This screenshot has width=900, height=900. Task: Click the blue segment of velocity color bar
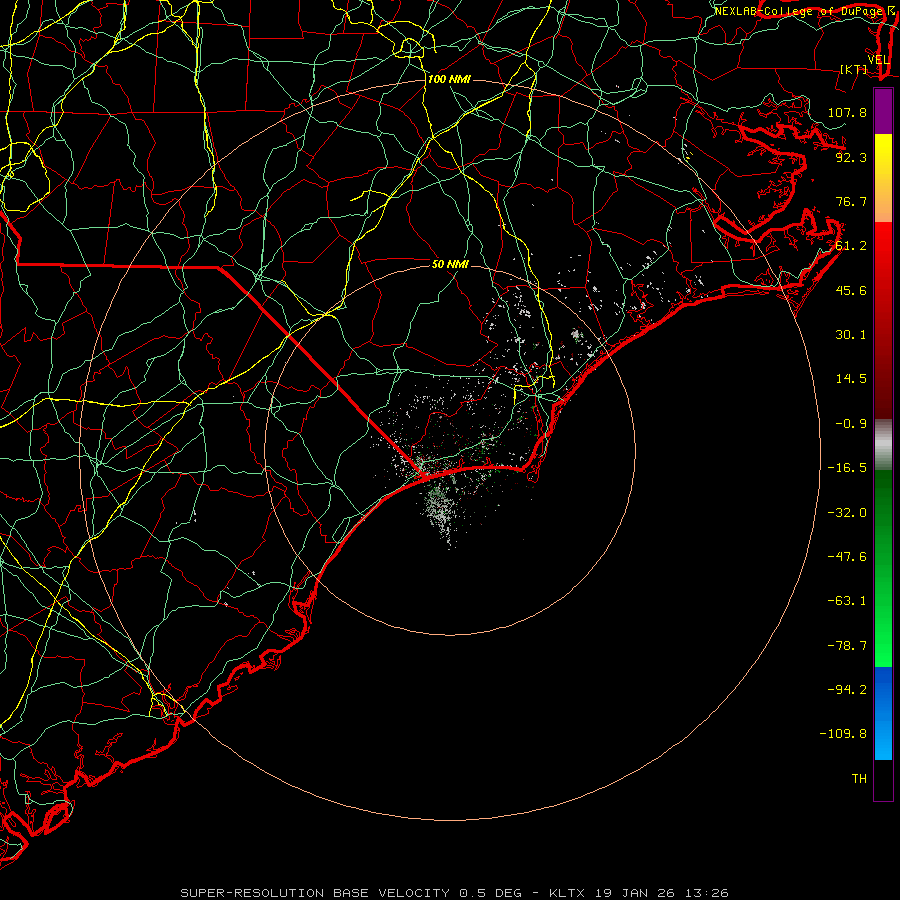tap(883, 713)
